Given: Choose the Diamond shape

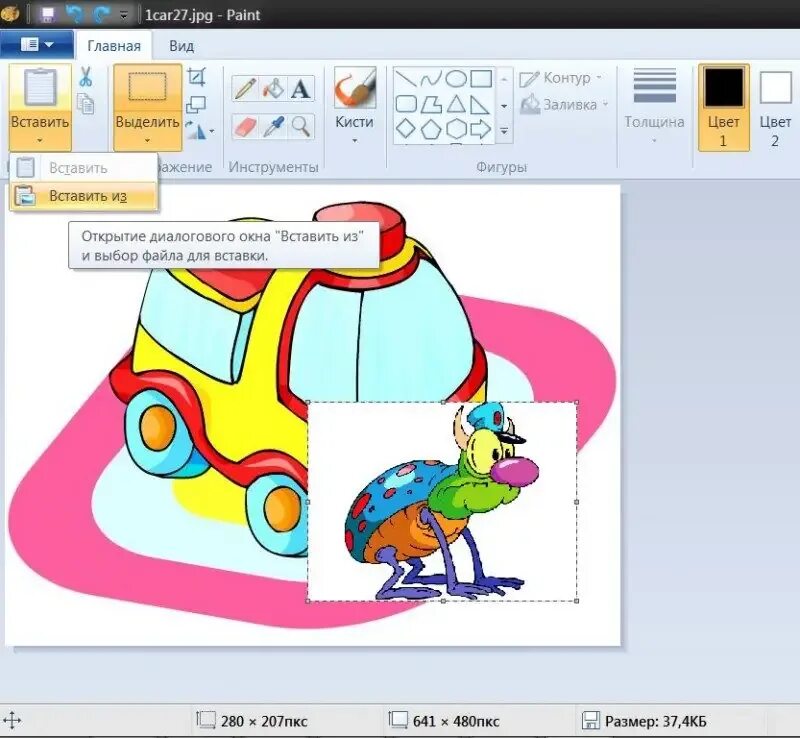Looking at the screenshot, I should point(406,129).
